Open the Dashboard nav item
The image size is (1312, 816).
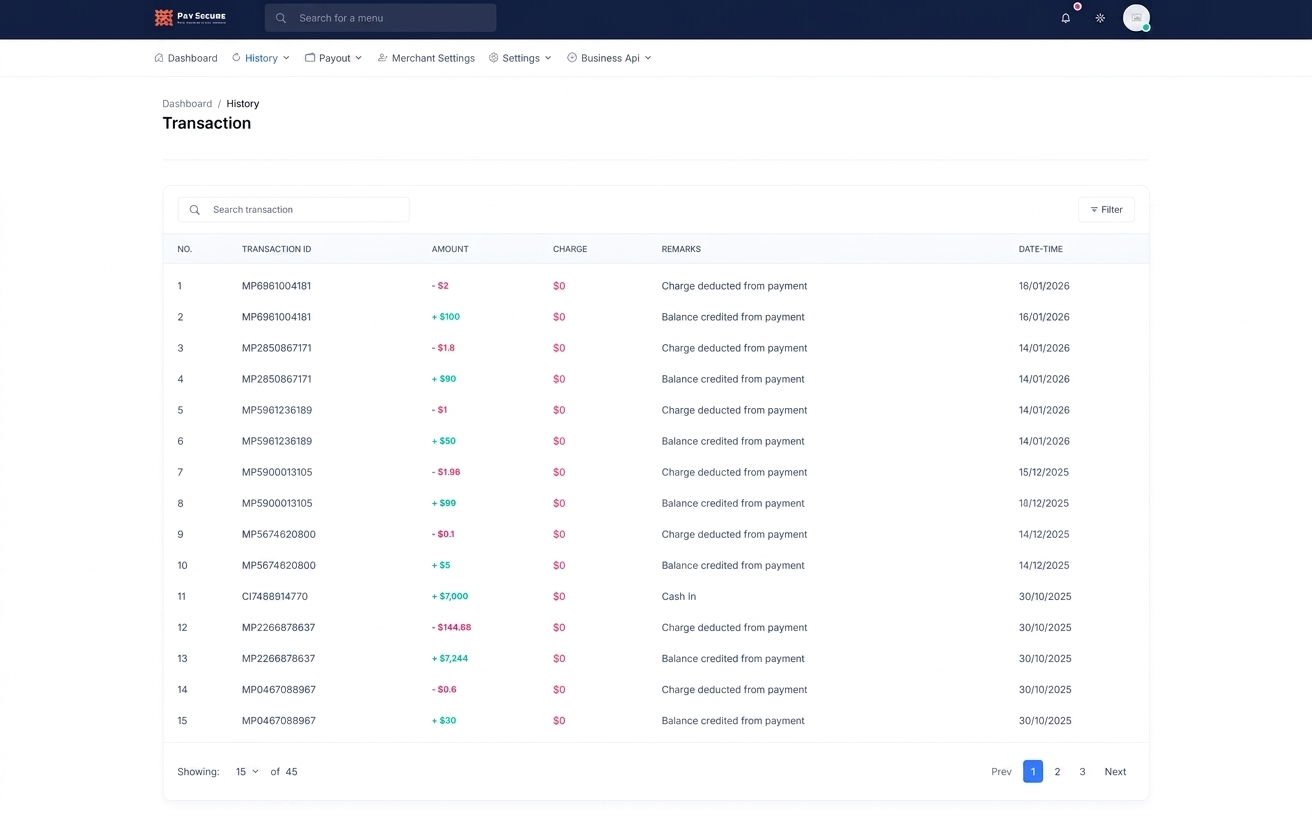(186, 58)
